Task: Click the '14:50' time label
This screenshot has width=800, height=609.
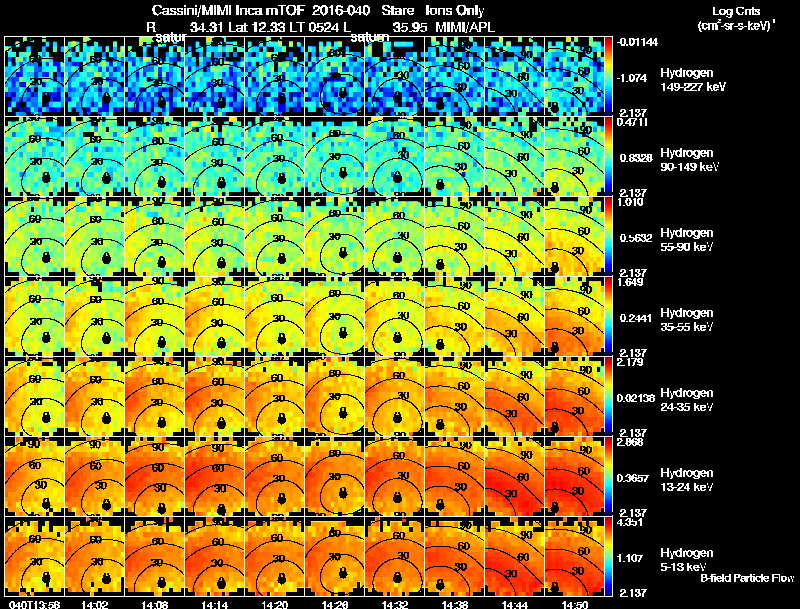Action: pyautogui.click(x=575, y=605)
